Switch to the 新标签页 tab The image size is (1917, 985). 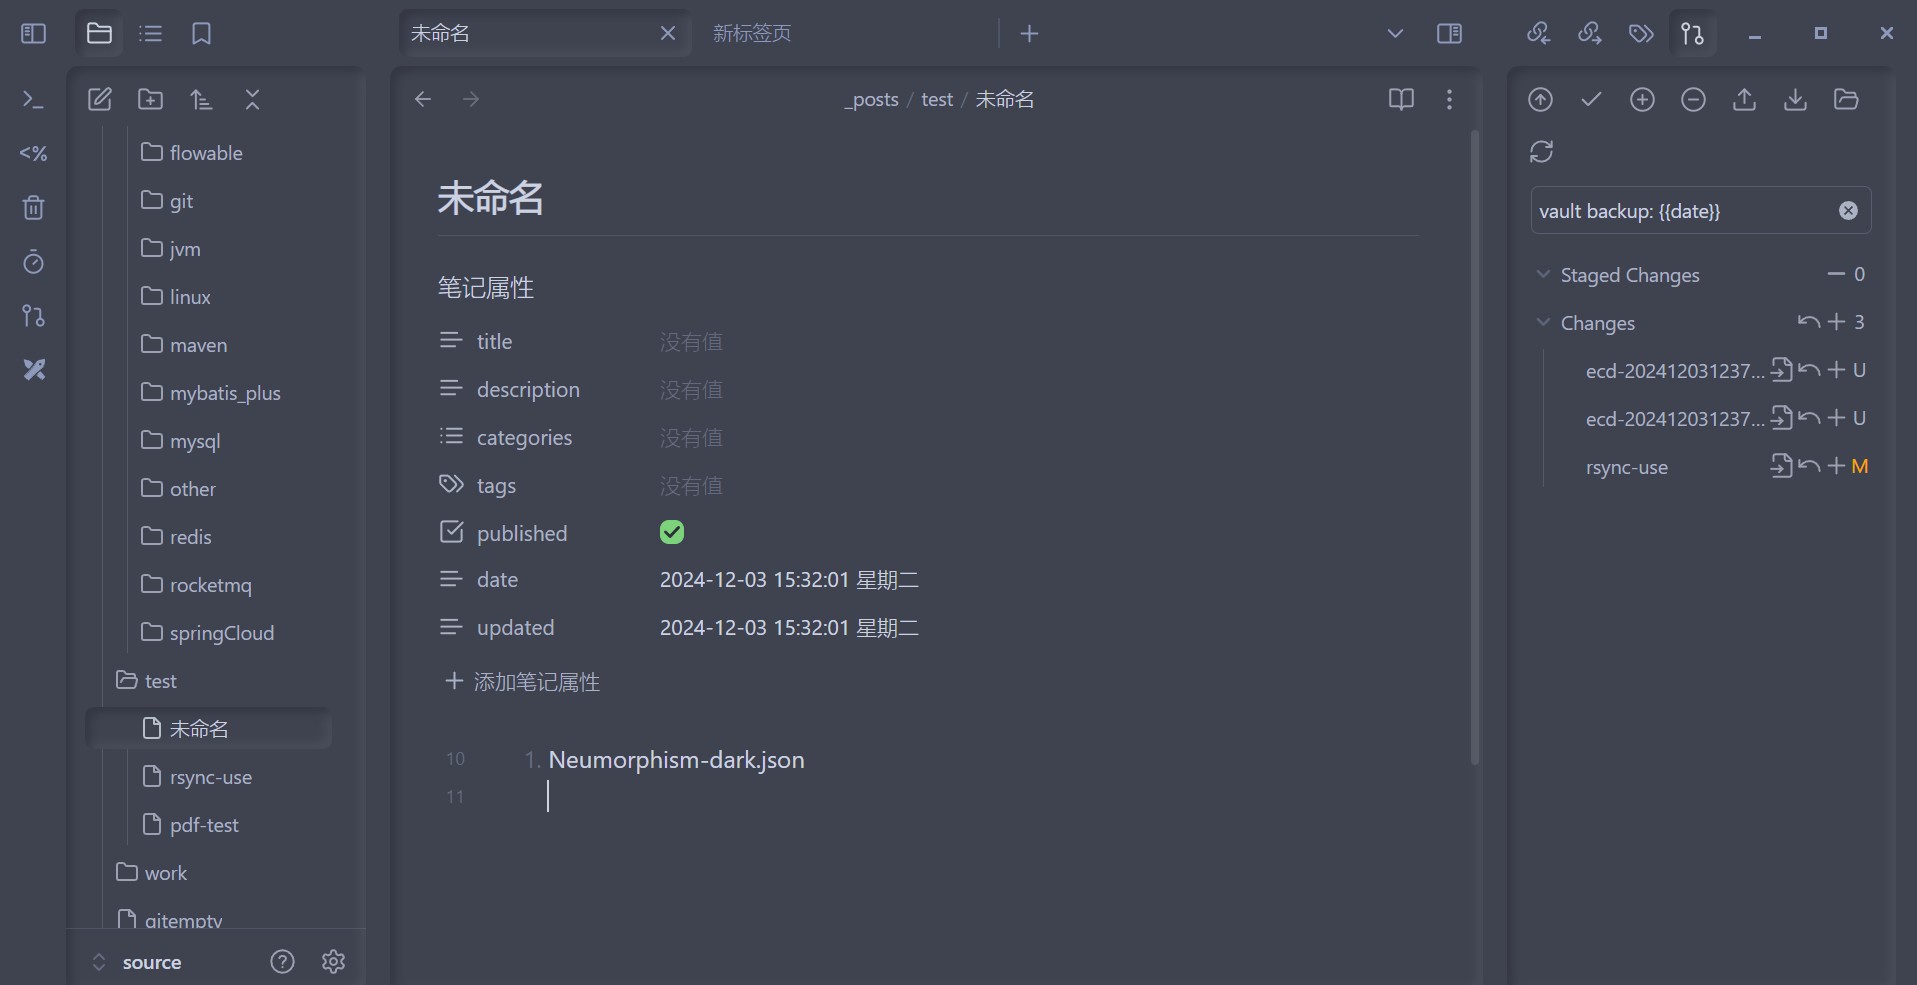pos(752,33)
